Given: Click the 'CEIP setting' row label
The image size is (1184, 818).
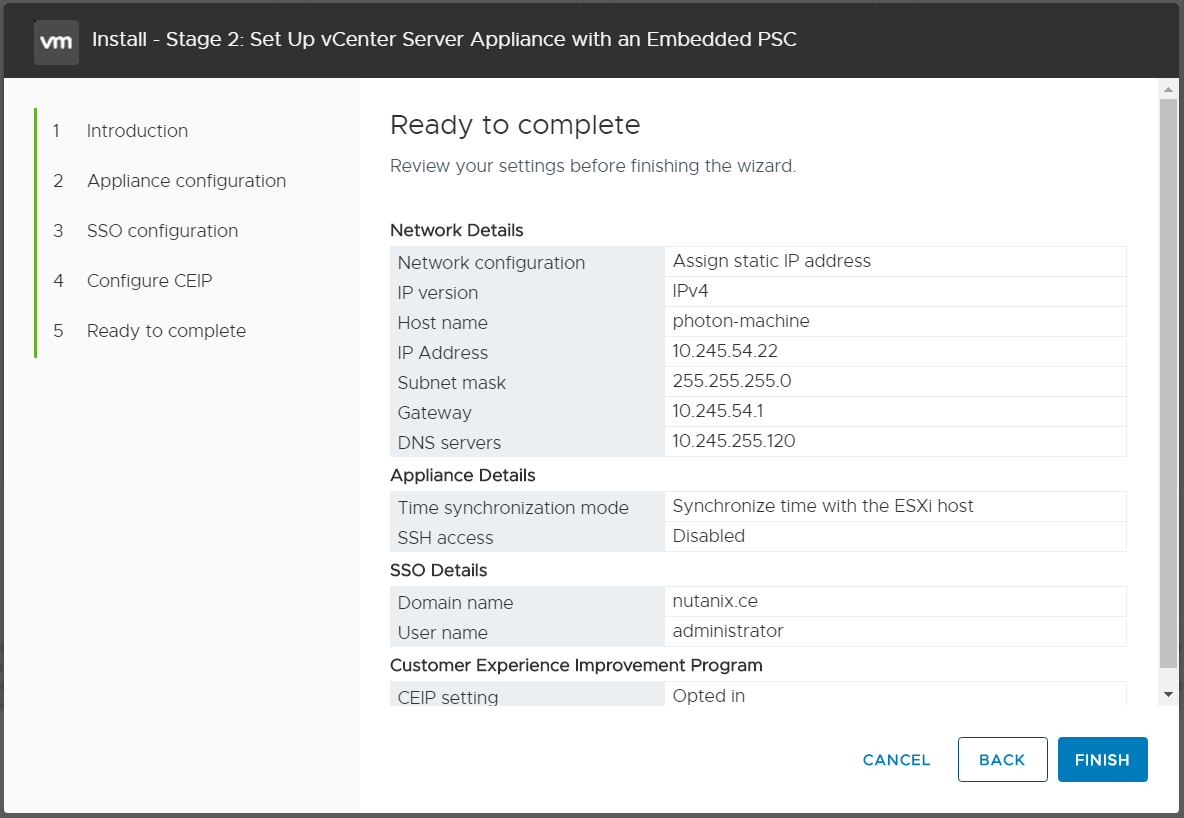Looking at the screenshot, I should click(448, 697).
